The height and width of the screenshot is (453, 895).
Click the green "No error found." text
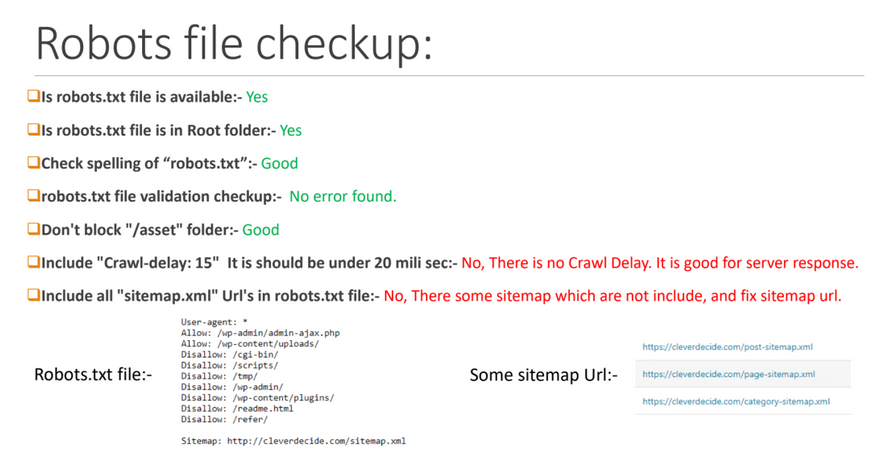pos(342,196)
